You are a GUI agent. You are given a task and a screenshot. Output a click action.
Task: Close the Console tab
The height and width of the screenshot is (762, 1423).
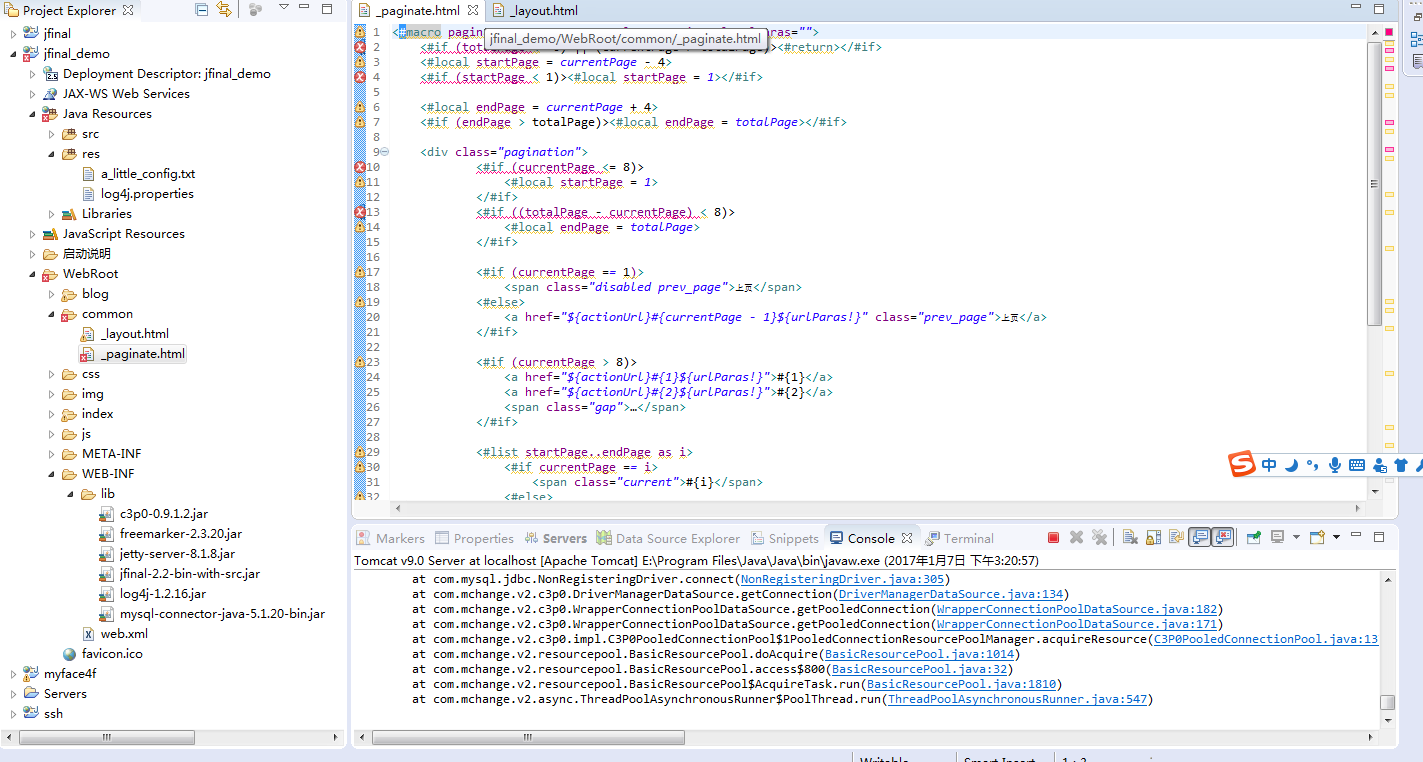tap(907, 538)
